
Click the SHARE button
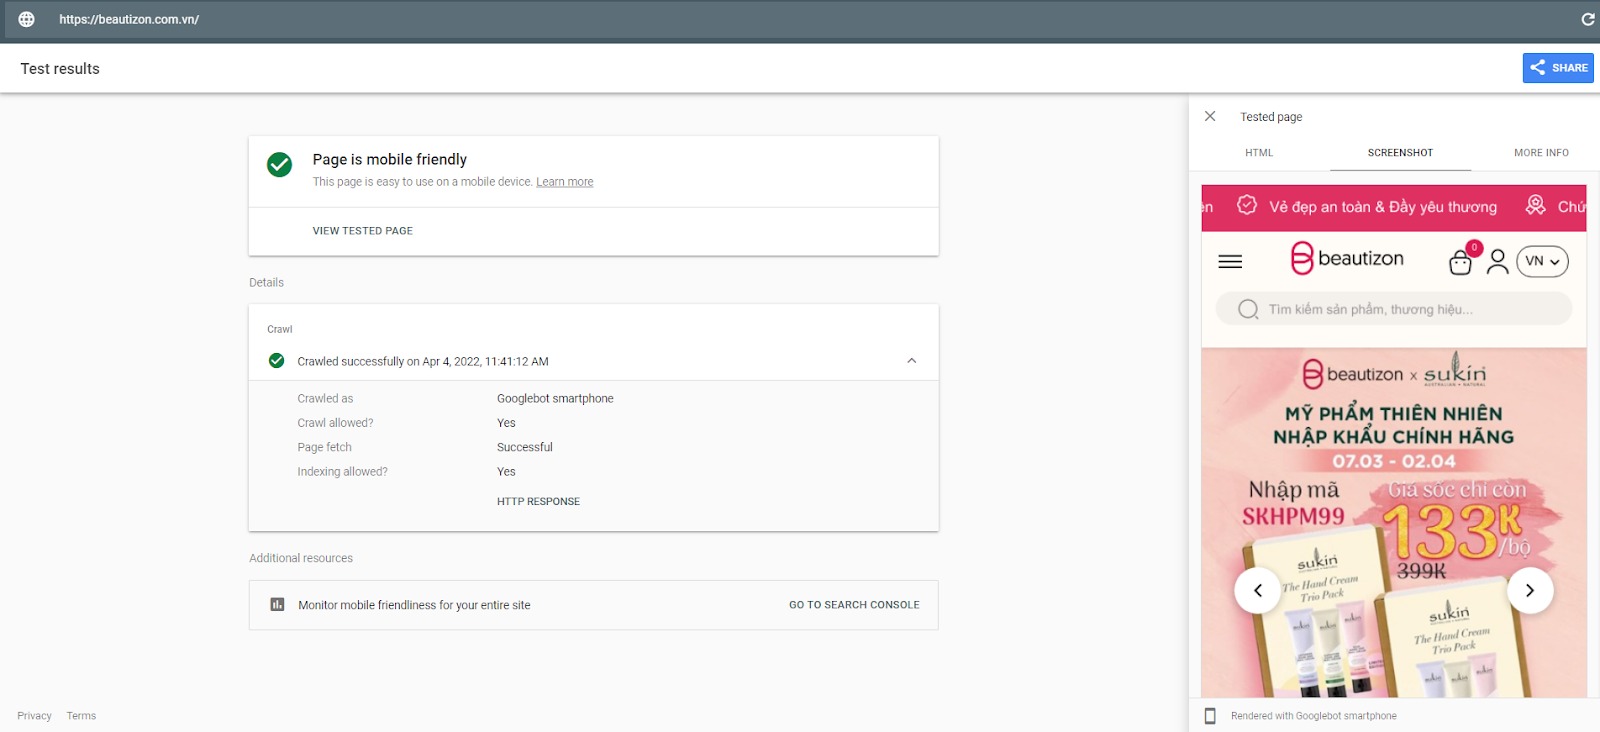1558,68
